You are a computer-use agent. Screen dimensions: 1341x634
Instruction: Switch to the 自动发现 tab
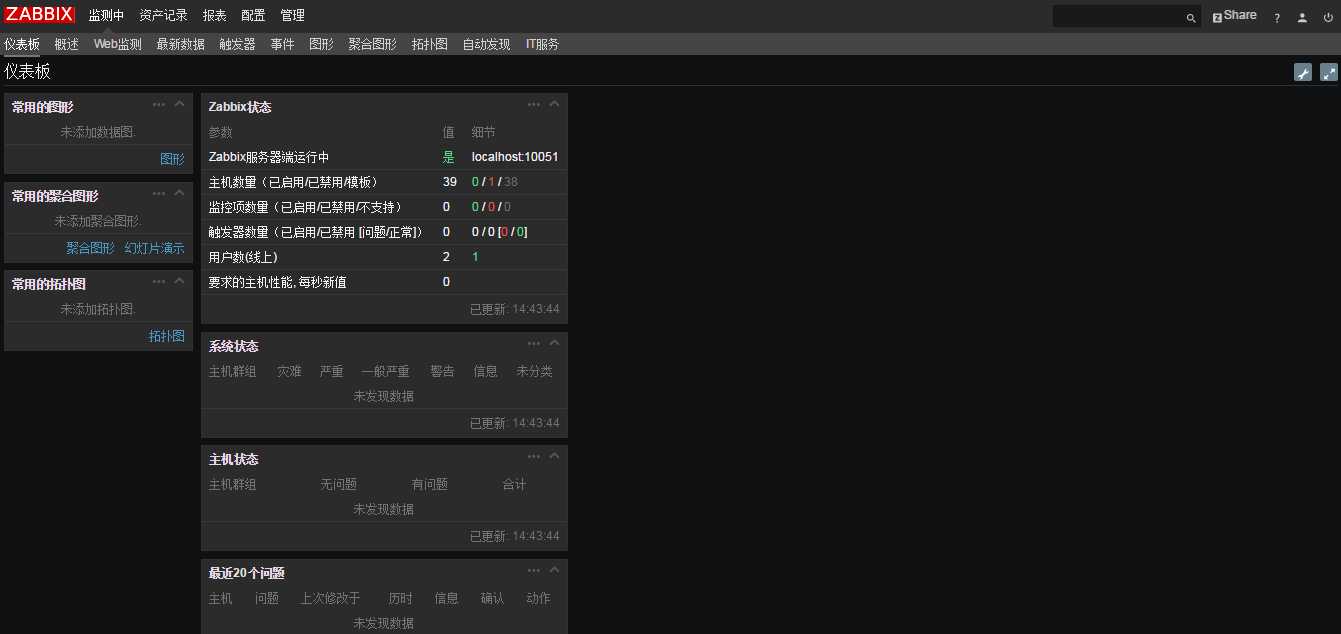(x=487, y=44)
